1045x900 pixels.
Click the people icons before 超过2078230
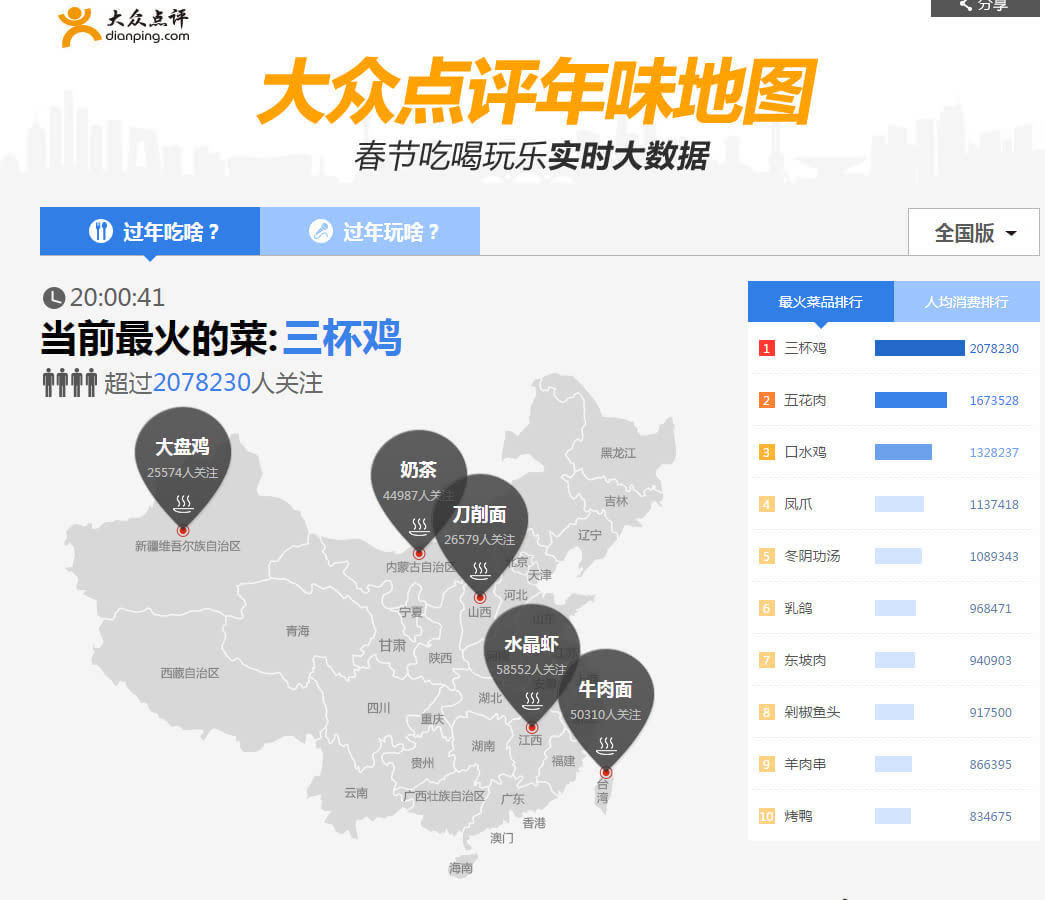coord(70,383)
